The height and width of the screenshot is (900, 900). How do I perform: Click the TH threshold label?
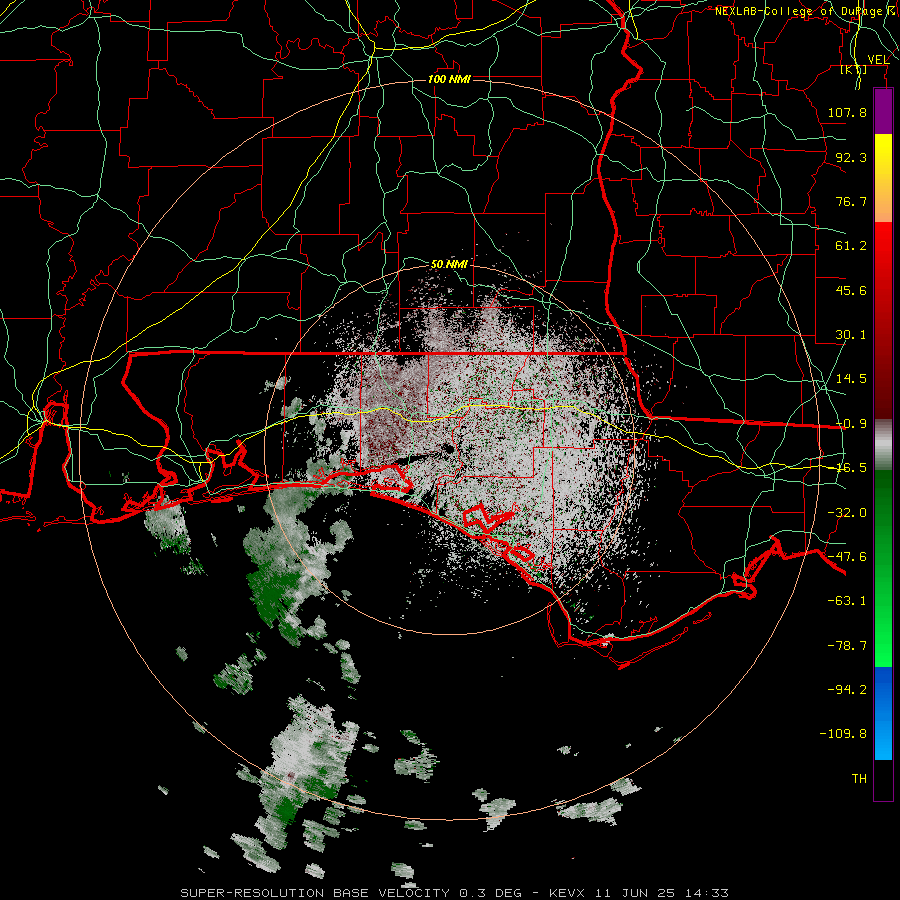[859, 779]
